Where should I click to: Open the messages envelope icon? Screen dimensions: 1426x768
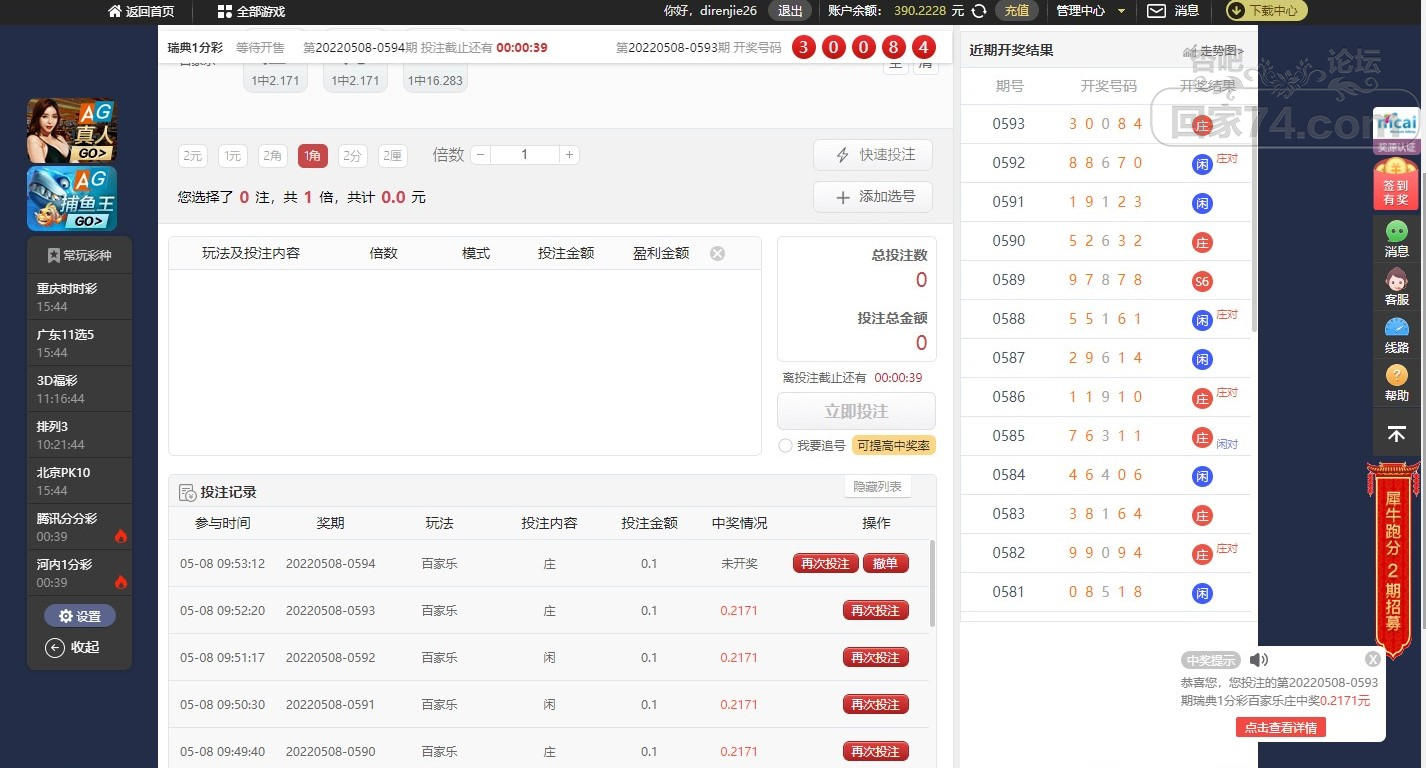click(1156, 11)
